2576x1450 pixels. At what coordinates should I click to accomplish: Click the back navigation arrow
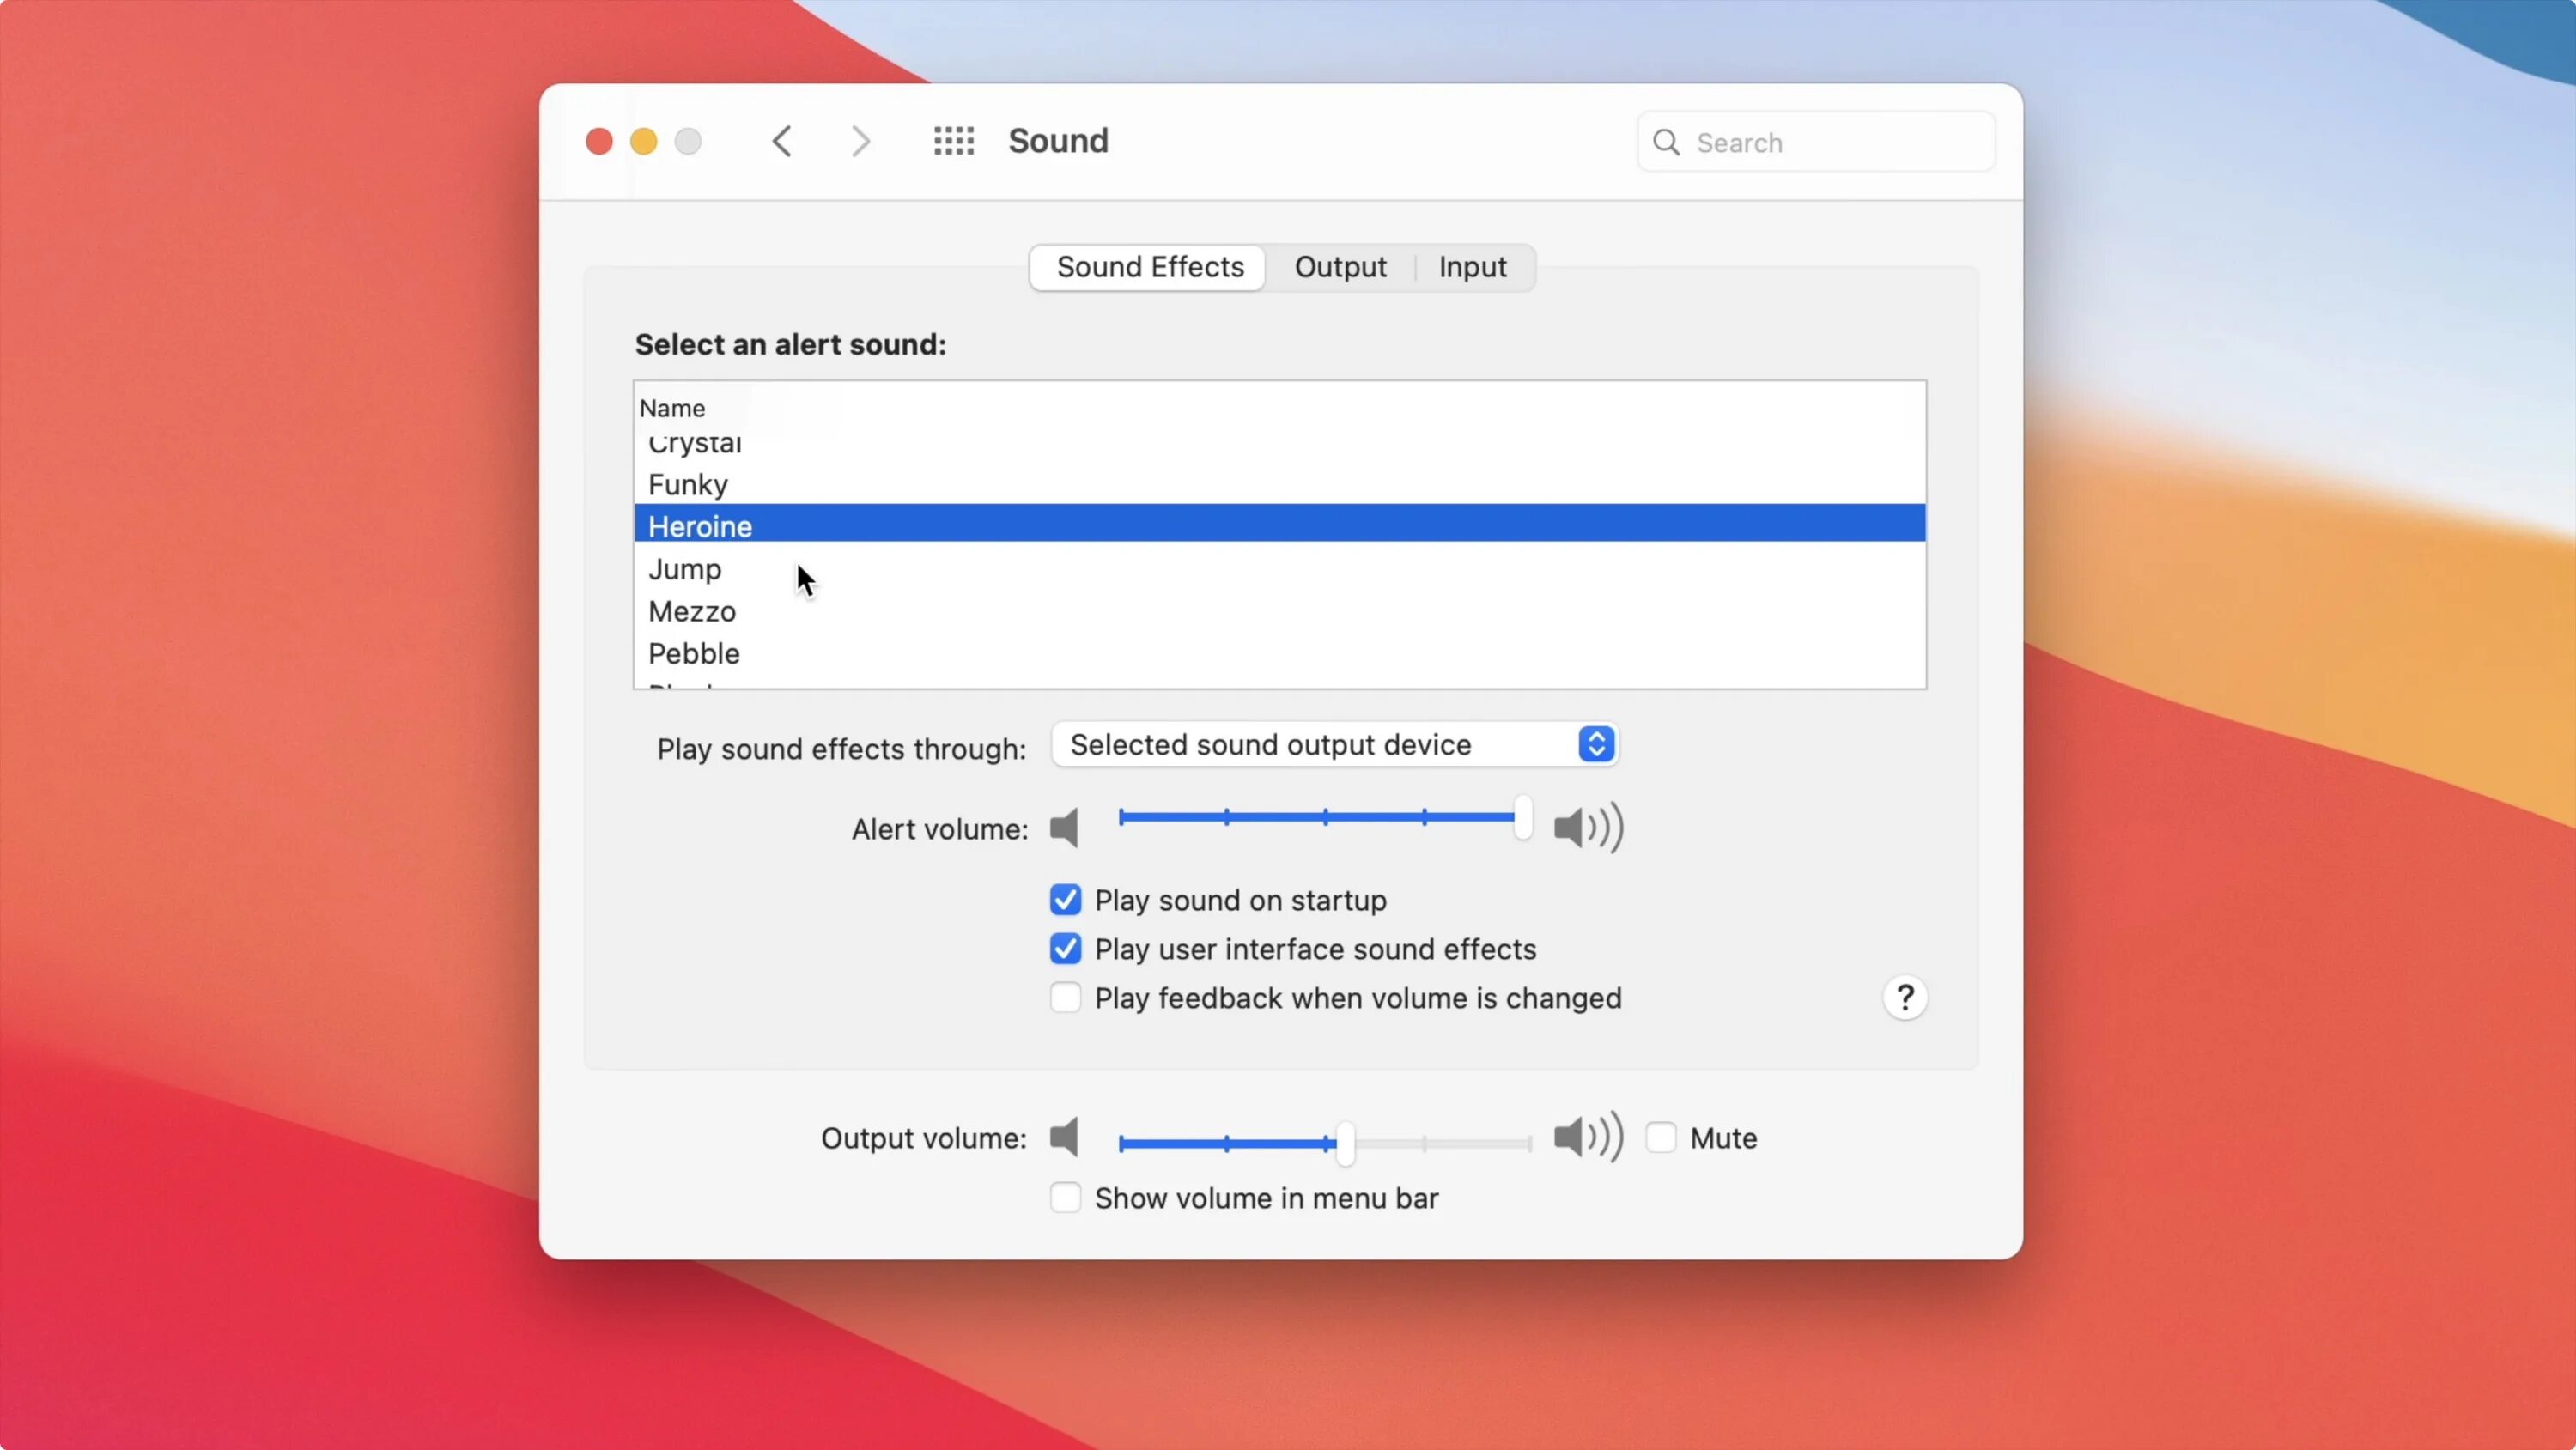782,141
